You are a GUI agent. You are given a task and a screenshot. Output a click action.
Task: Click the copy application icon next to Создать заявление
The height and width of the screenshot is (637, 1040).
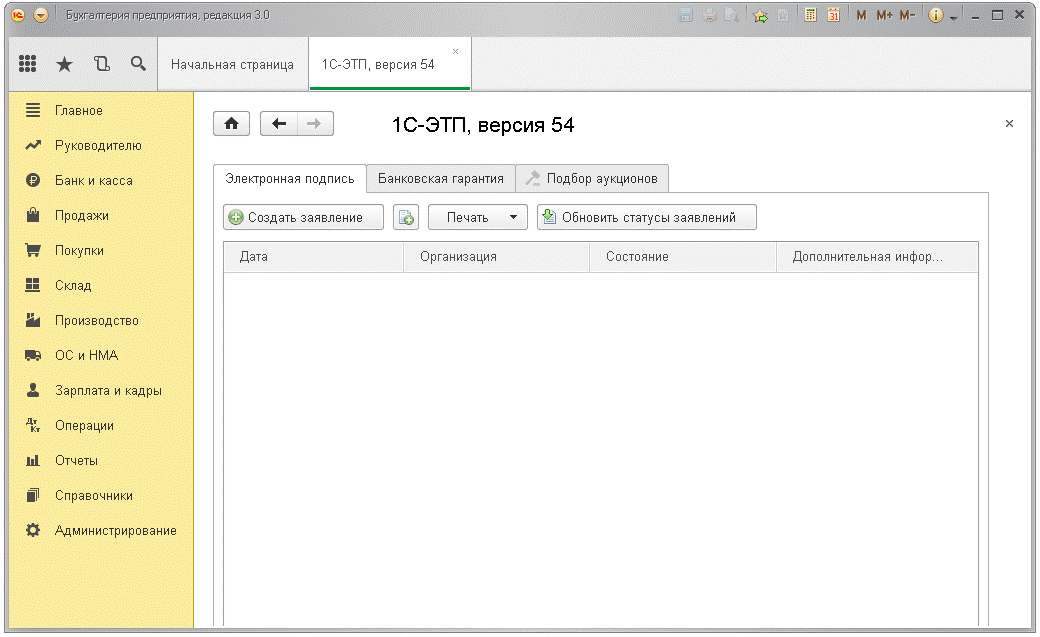pos(406,217)
